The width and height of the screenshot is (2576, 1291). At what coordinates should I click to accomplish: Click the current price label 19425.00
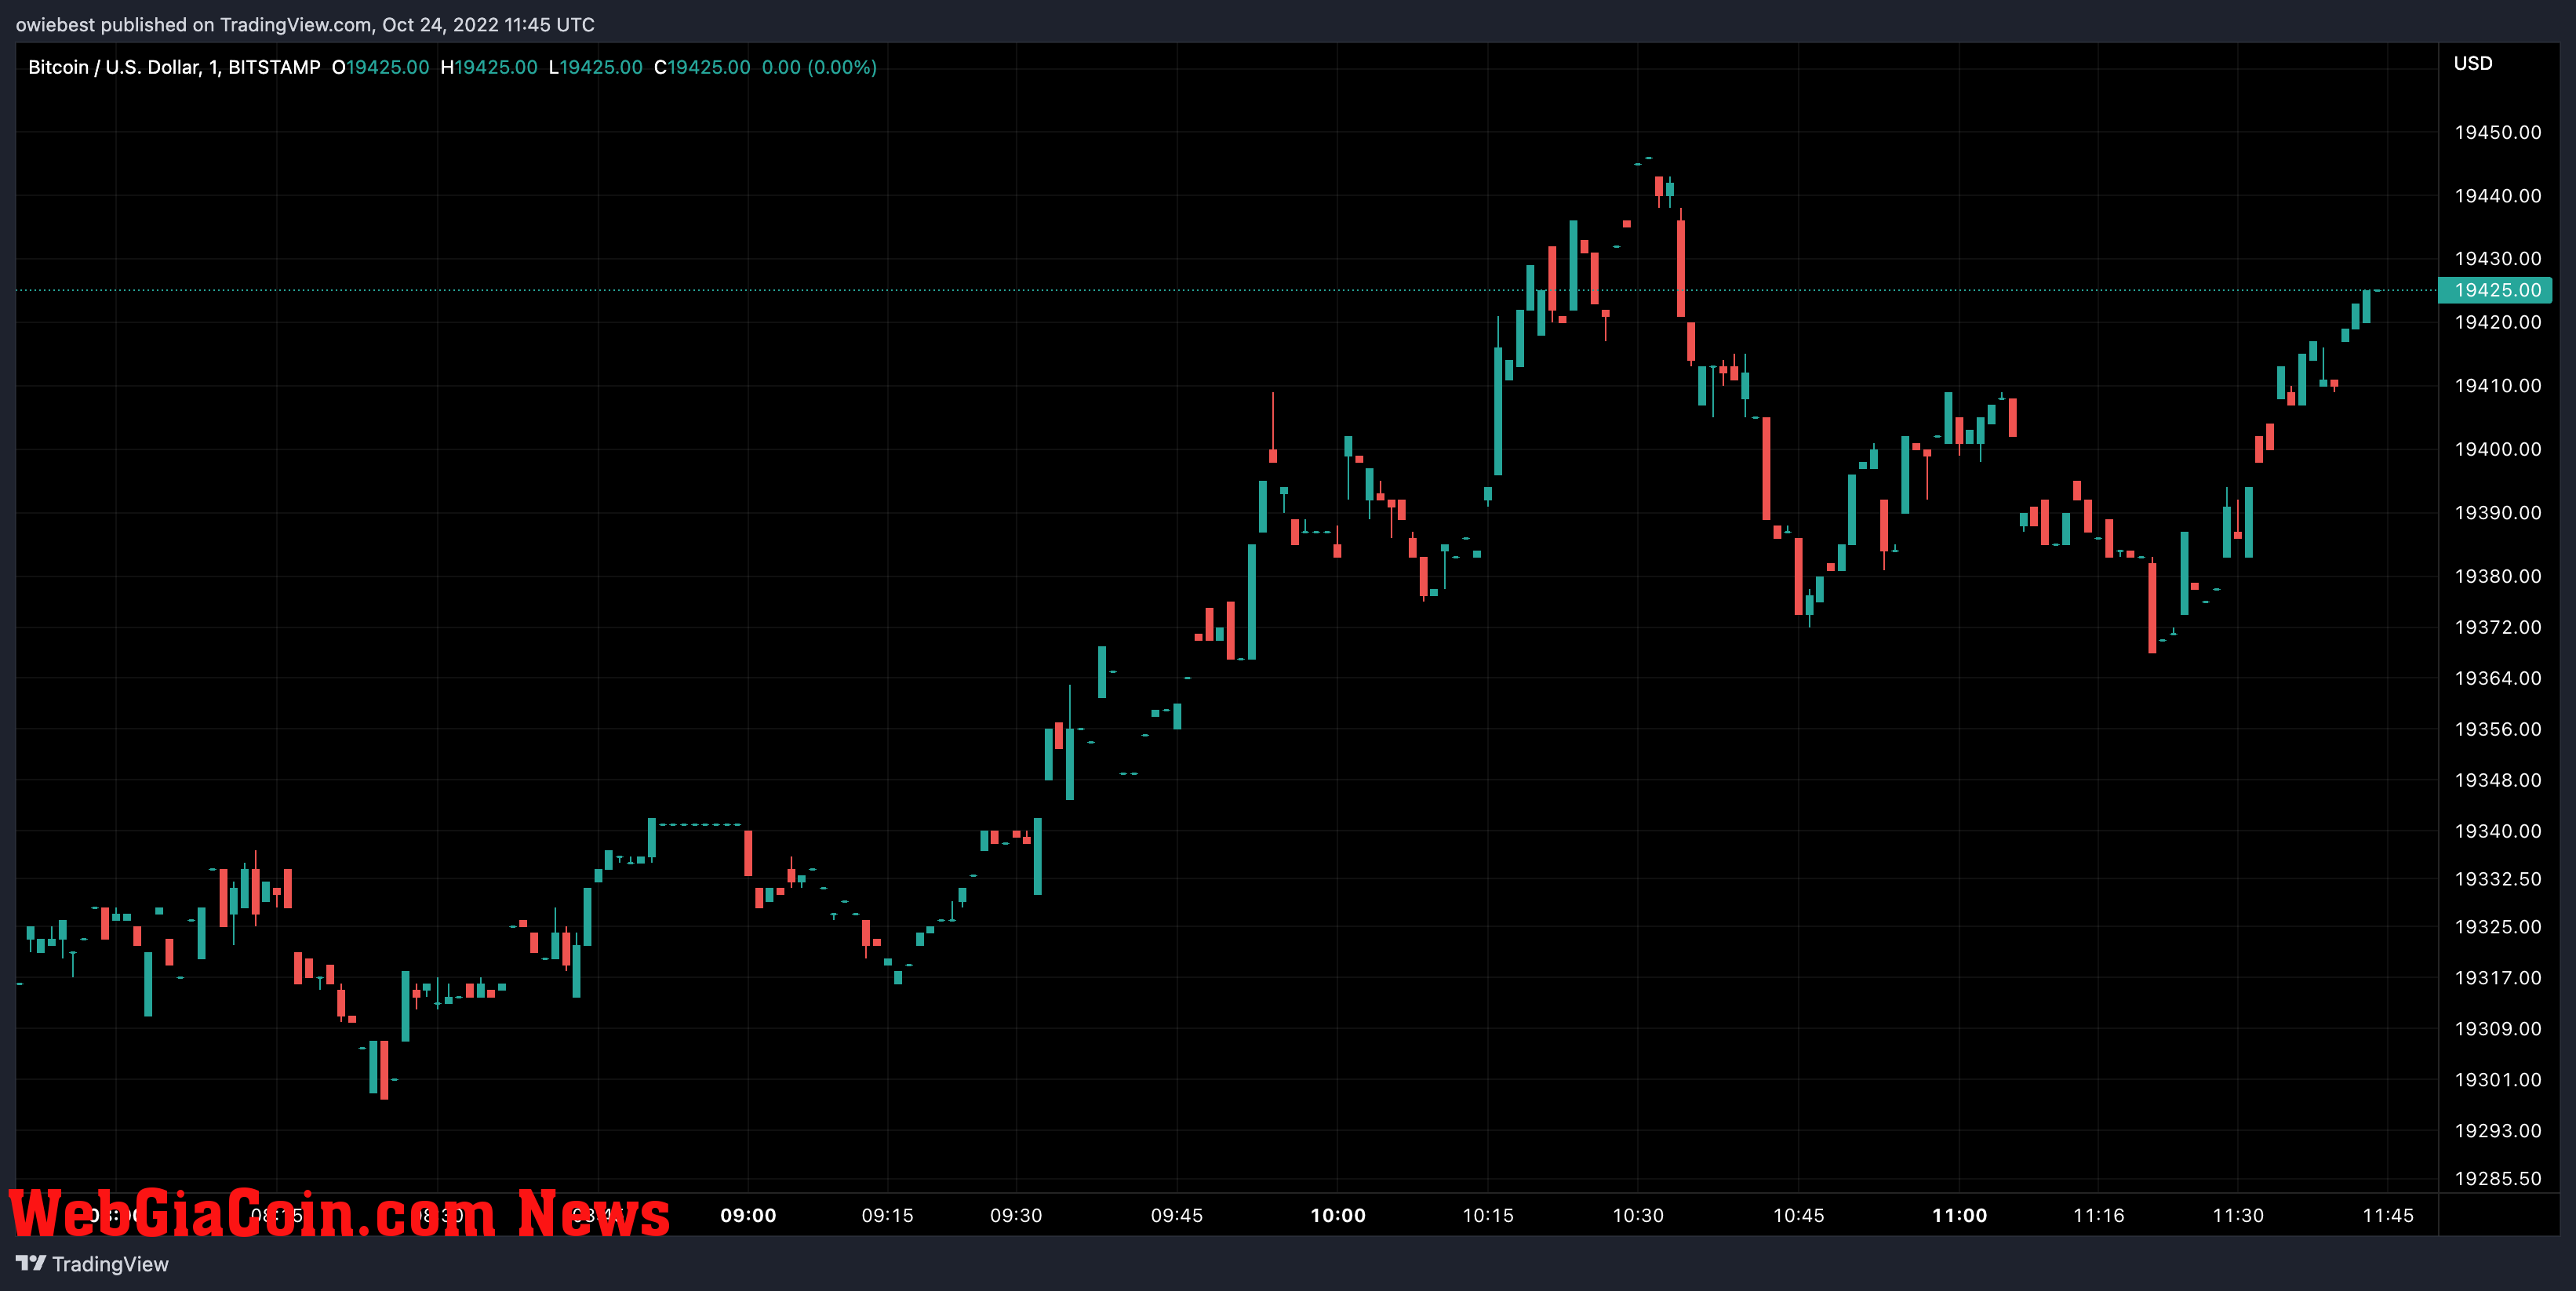pyautogui.click(x=2497, y=290)
